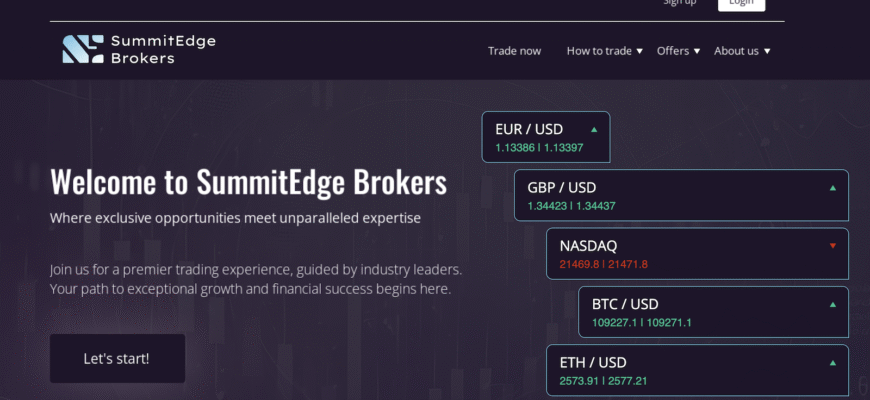Click the SummitEdge Brokers brand name text

tap(163, 49)
